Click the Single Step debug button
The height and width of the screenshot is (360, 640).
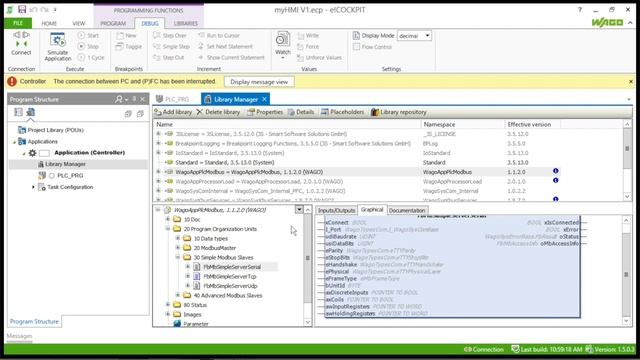pyautogui.click(x=171, y=47)
